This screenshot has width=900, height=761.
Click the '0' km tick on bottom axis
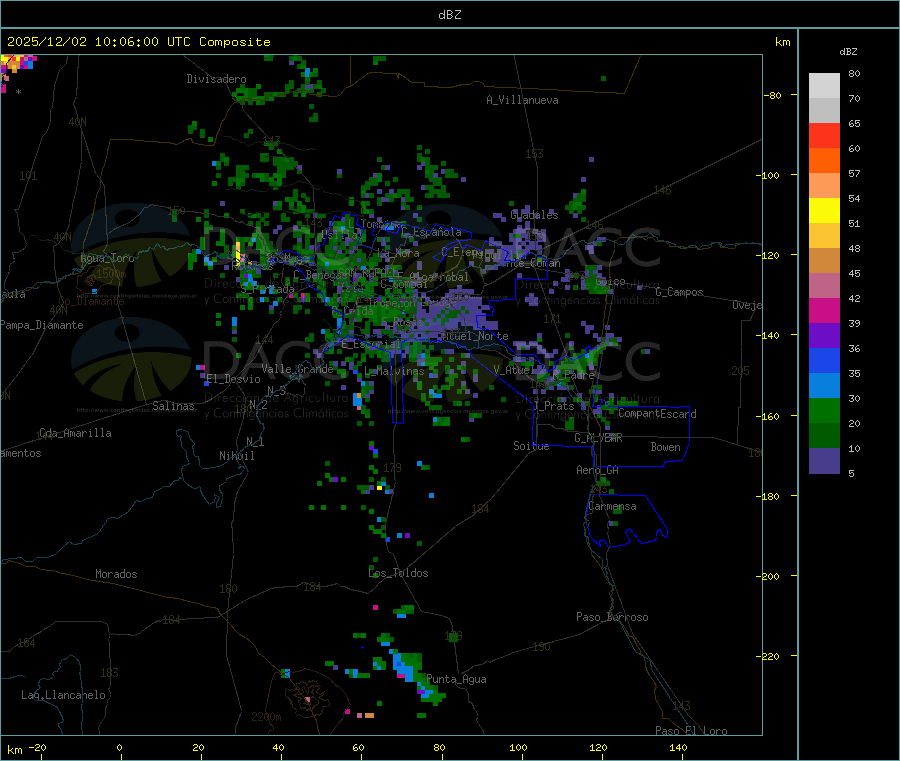[119, 747]
